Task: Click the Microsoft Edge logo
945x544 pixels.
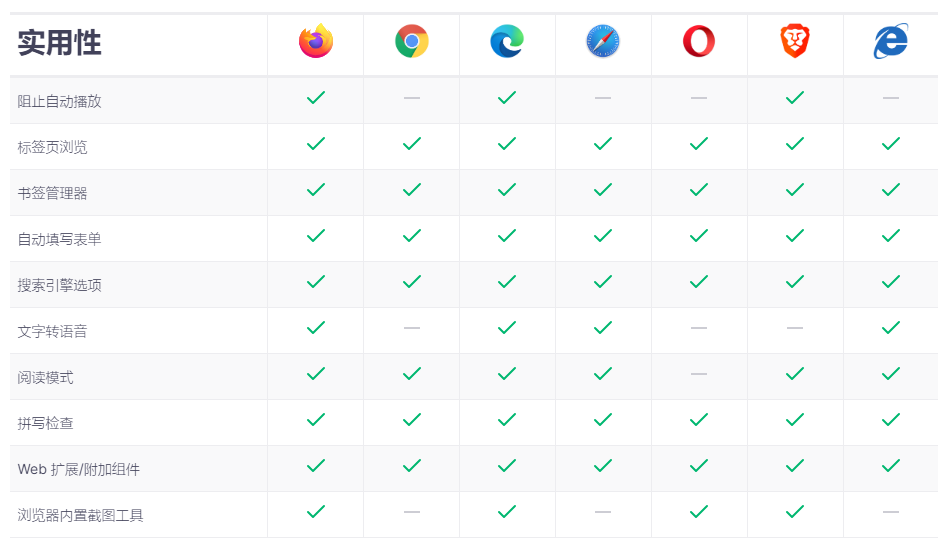Action: (507, 42)
